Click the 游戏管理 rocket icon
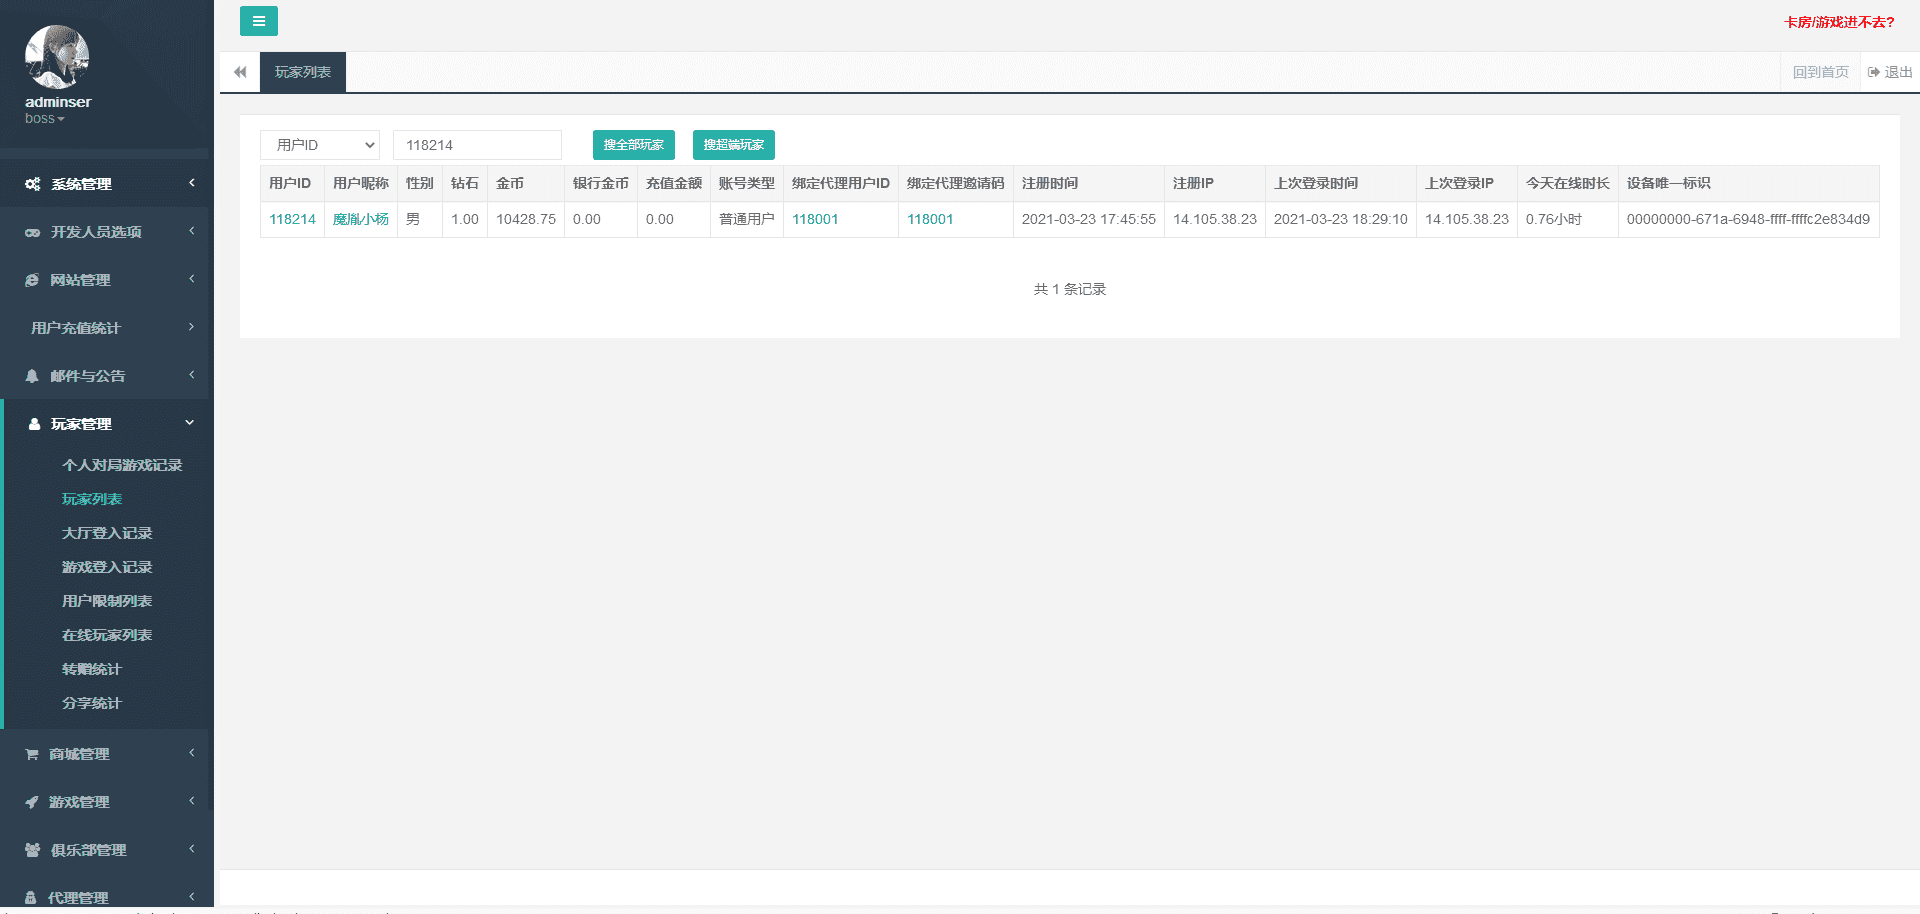The image size is (1920, 914). (x=32, y=802)
